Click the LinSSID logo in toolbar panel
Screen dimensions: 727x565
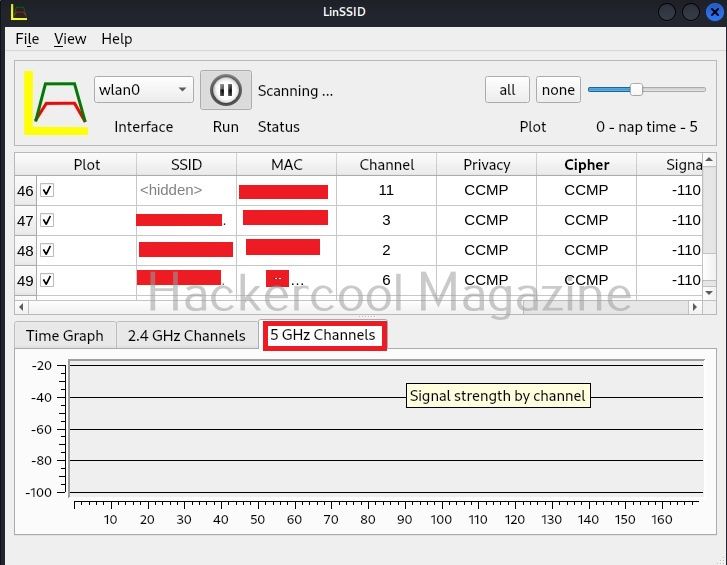pyautogui.click(x=56, y=103)
